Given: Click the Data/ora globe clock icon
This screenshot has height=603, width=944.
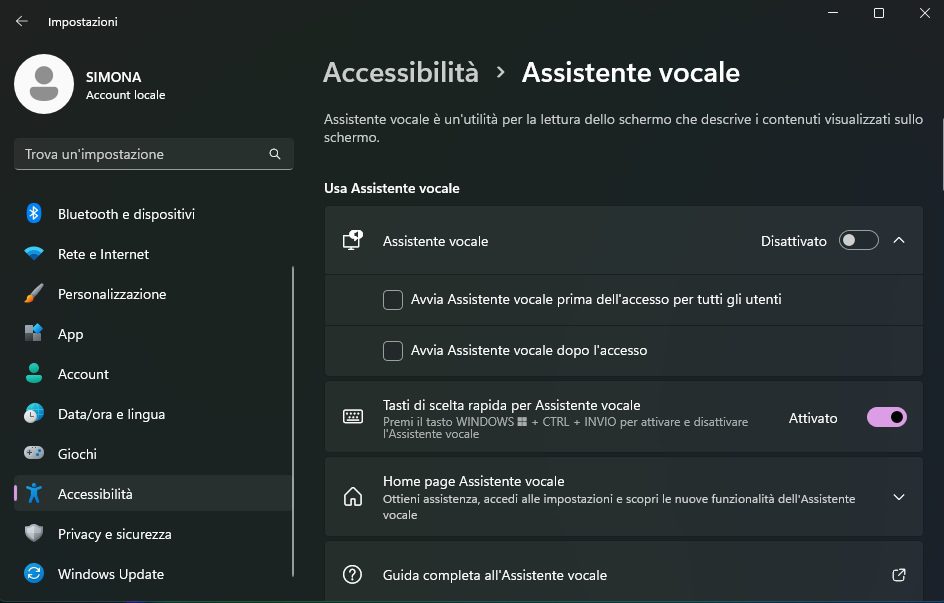Looking at the screenshot, I should pos(34,413).
